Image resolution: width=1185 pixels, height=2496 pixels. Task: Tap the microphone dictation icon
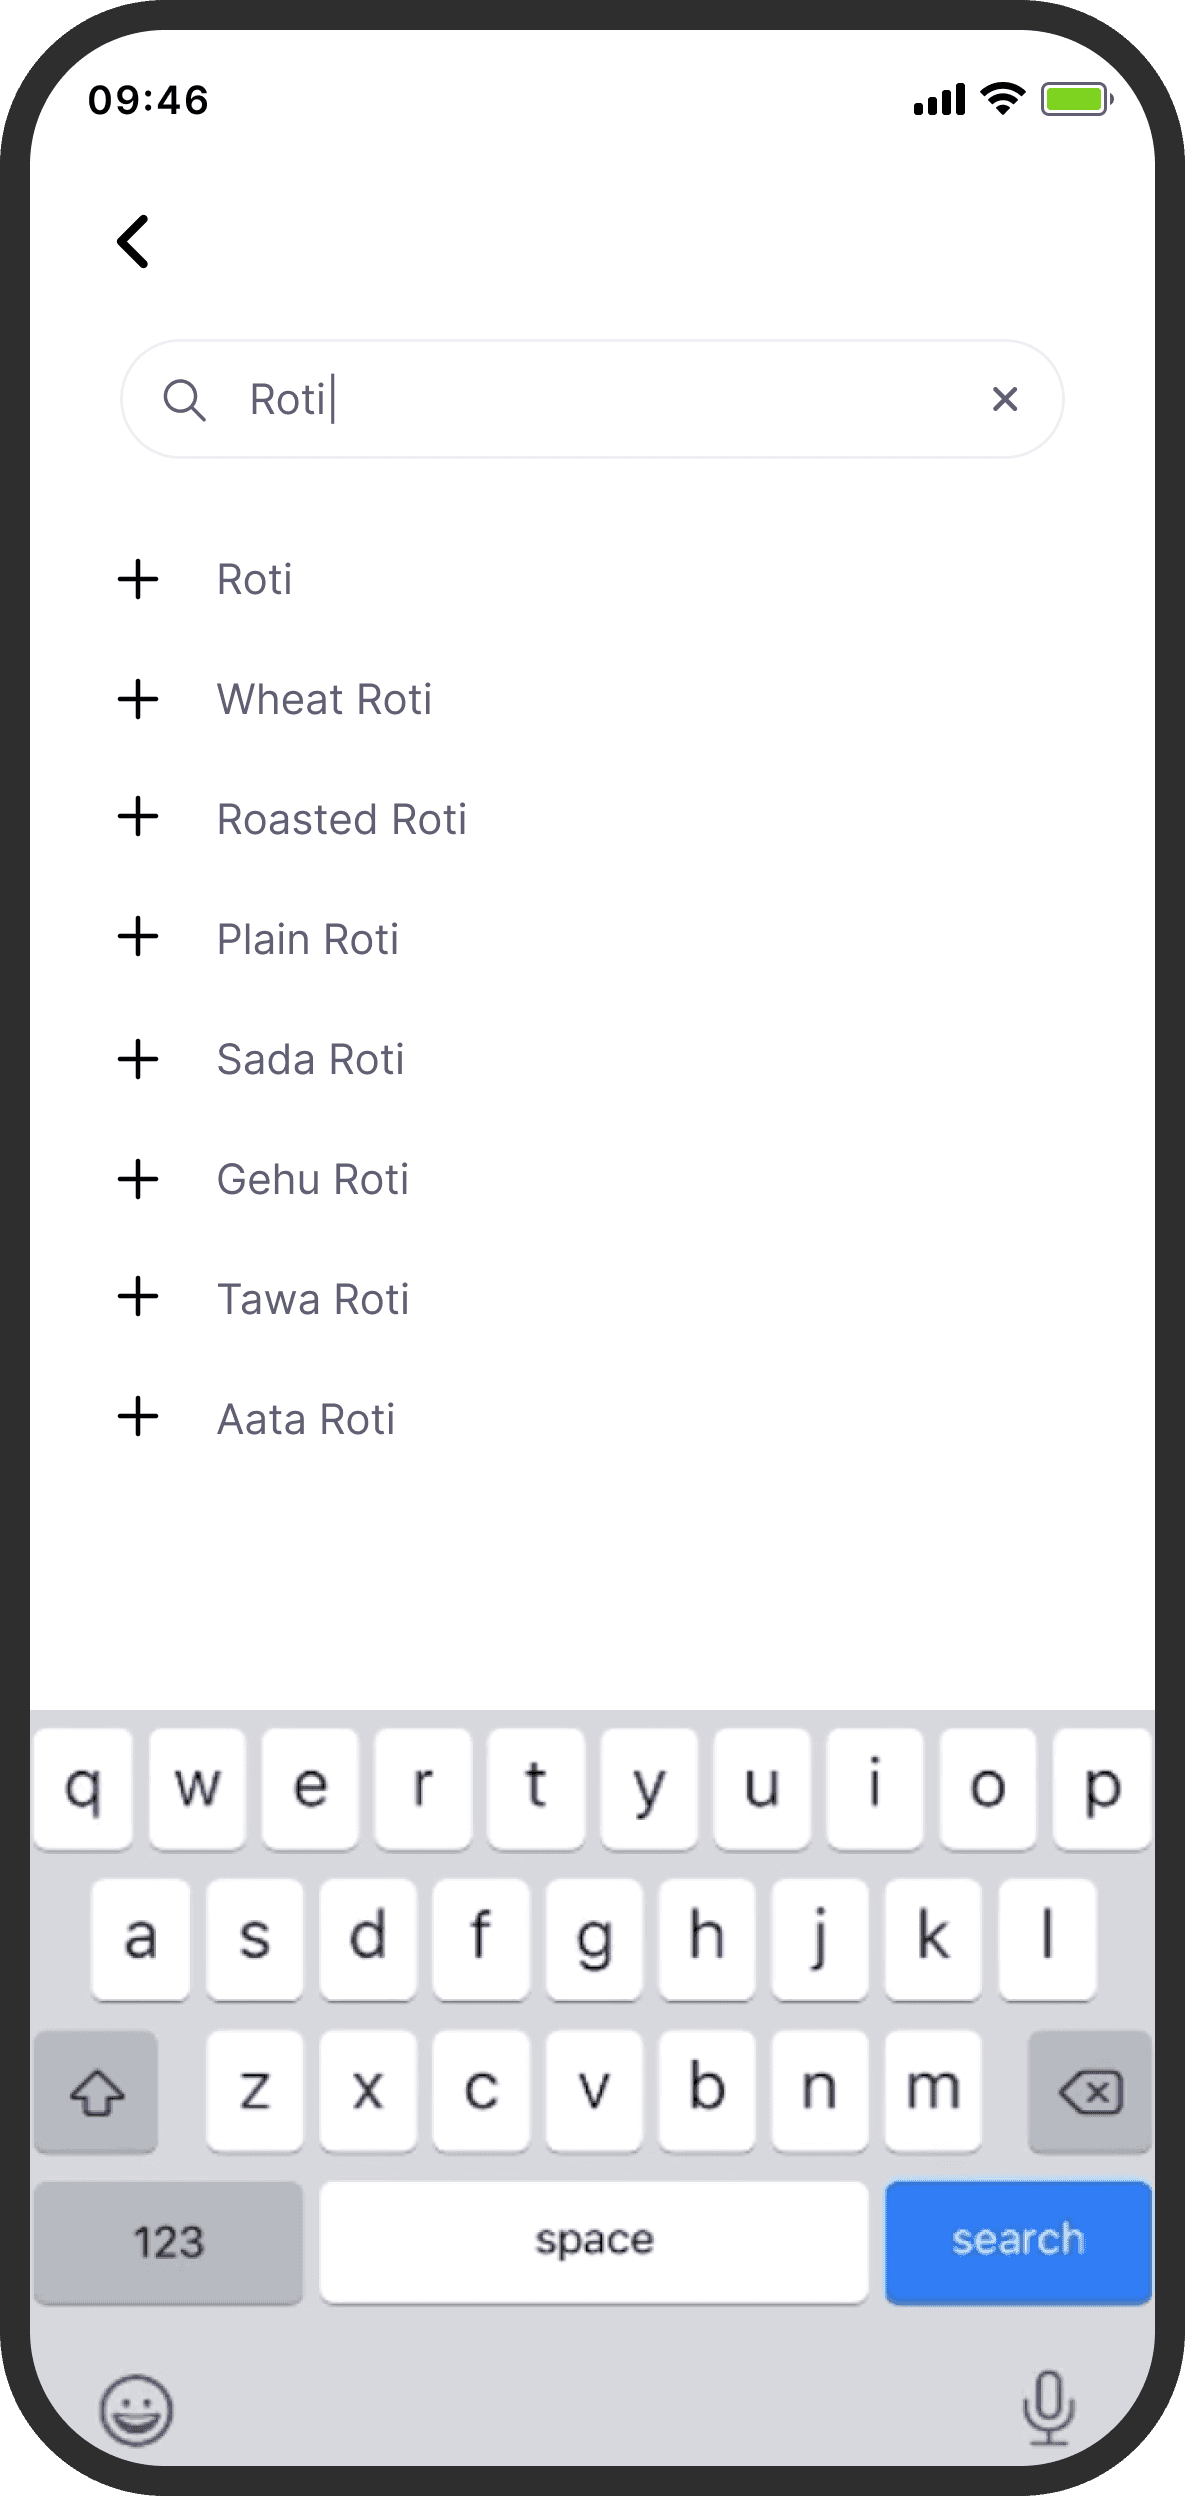1048,2408
